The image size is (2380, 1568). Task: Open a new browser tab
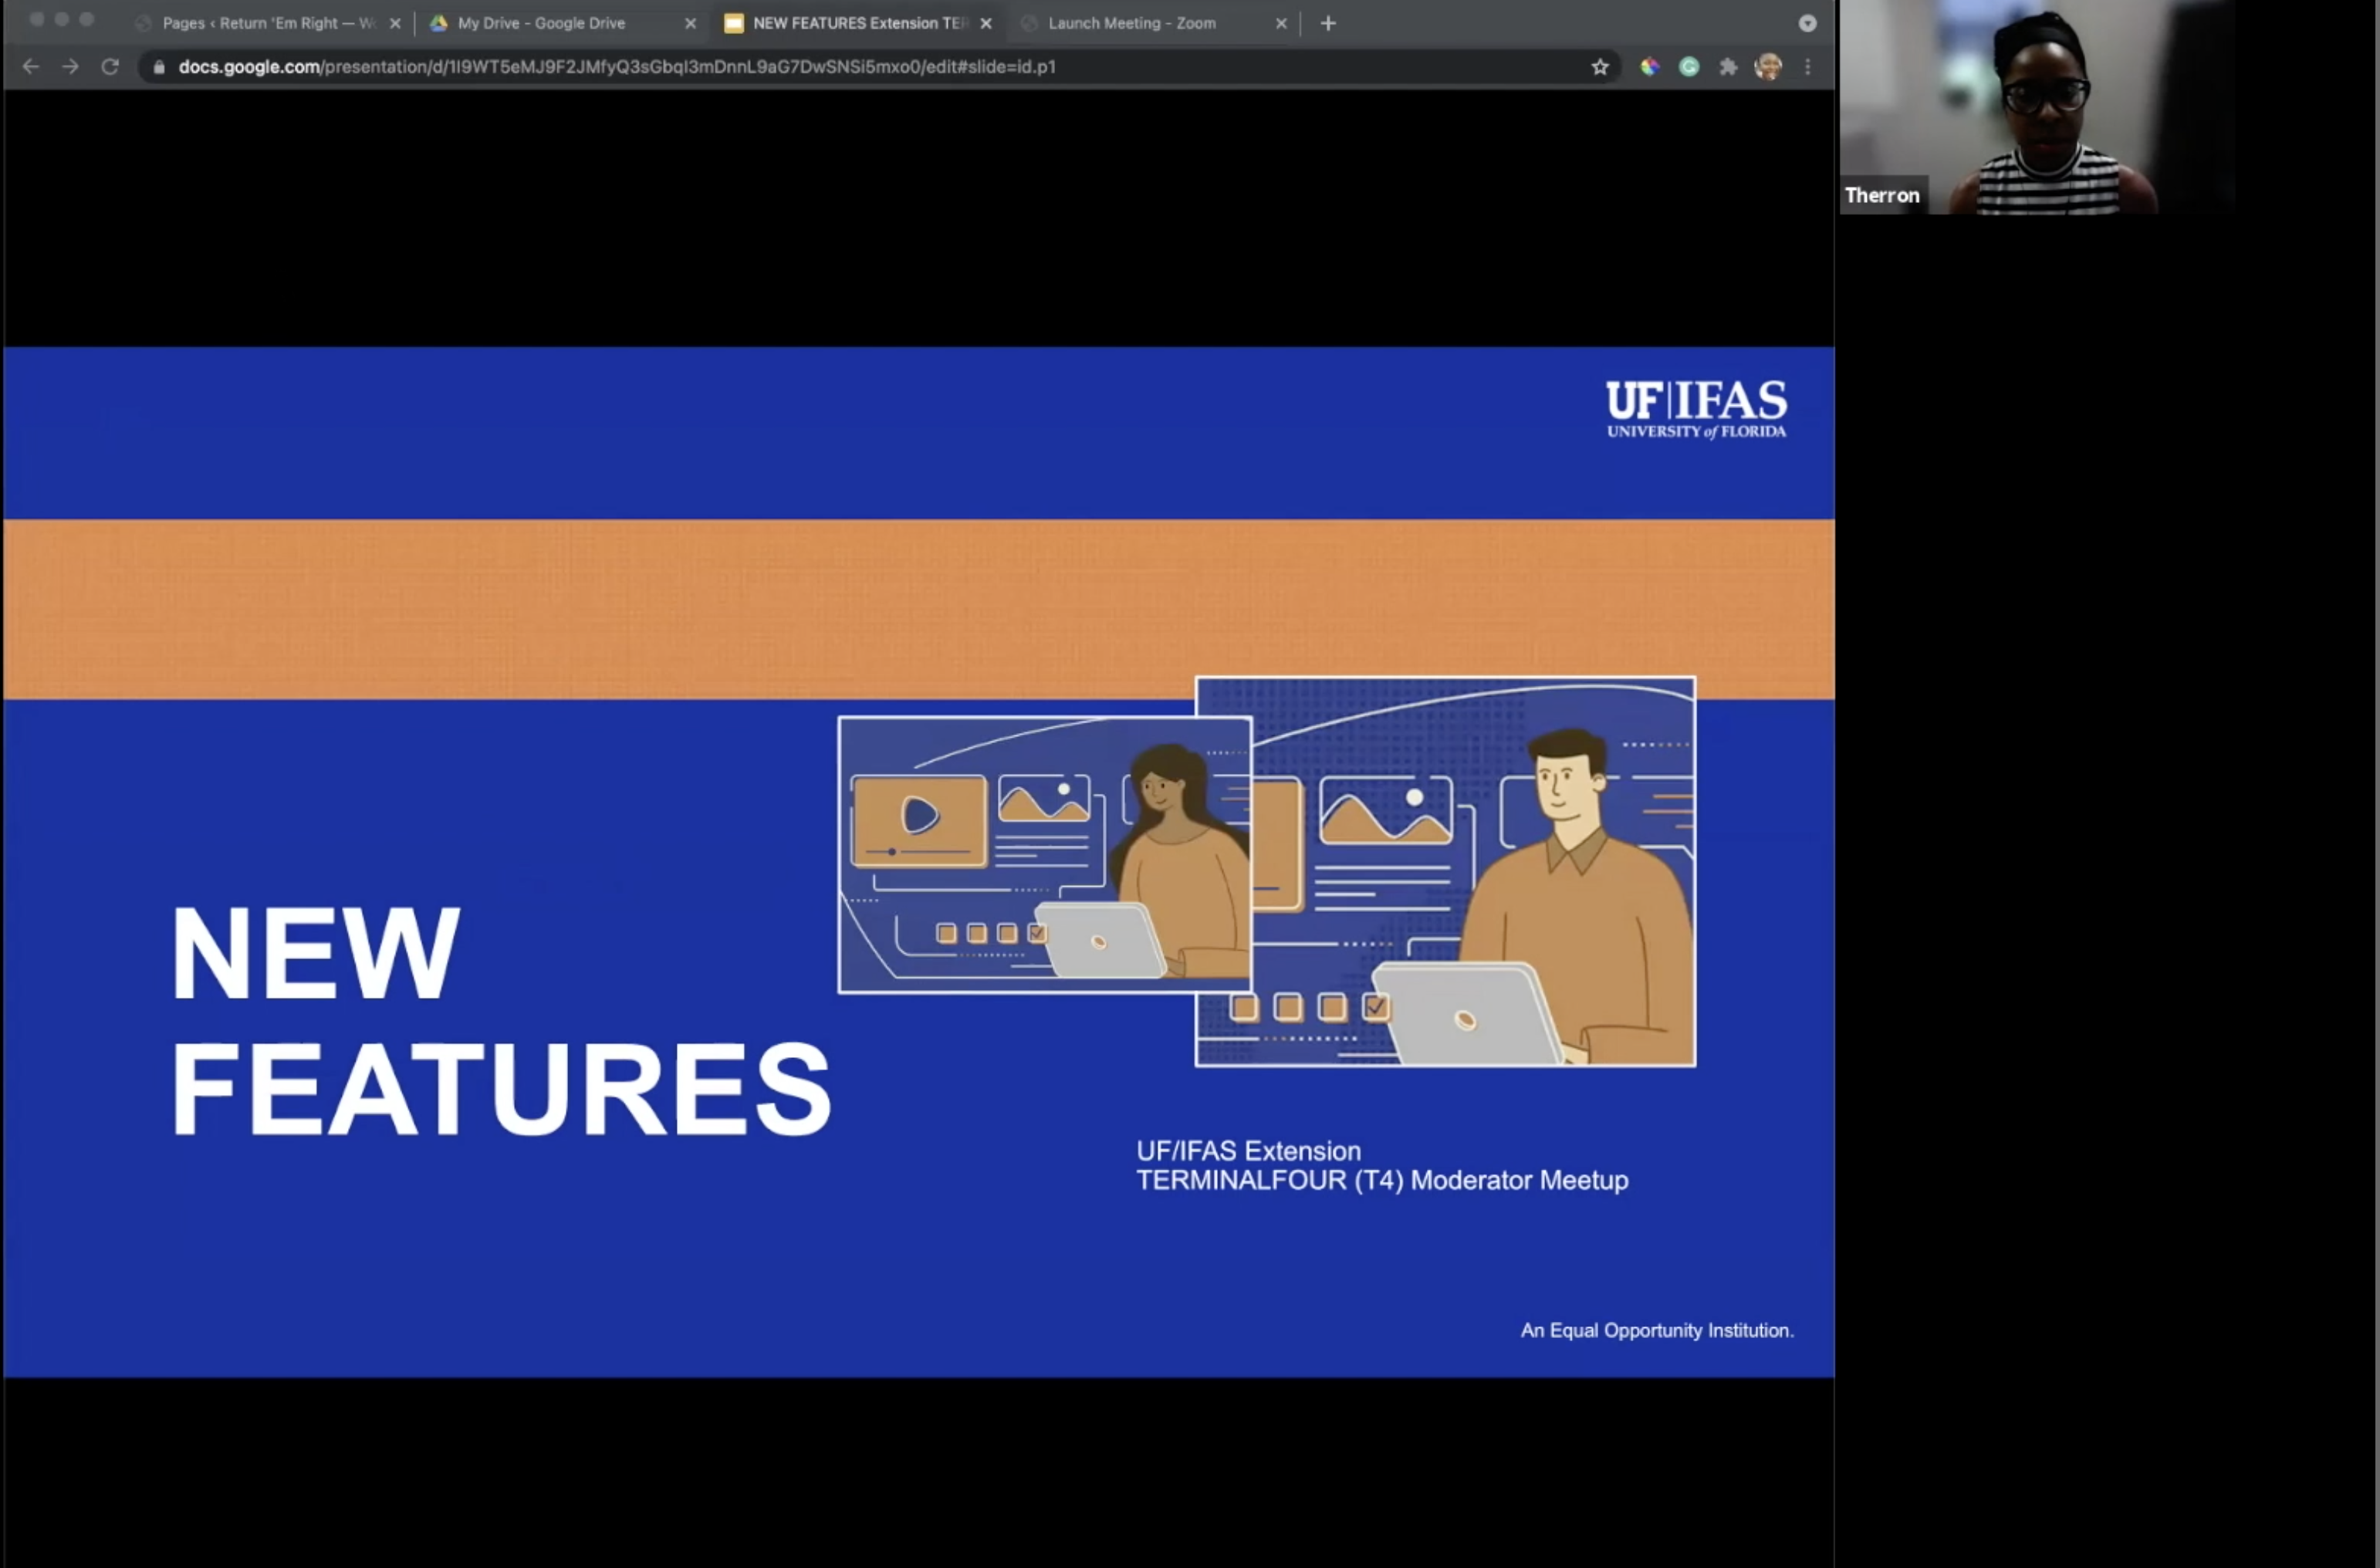pos(1327,22)
